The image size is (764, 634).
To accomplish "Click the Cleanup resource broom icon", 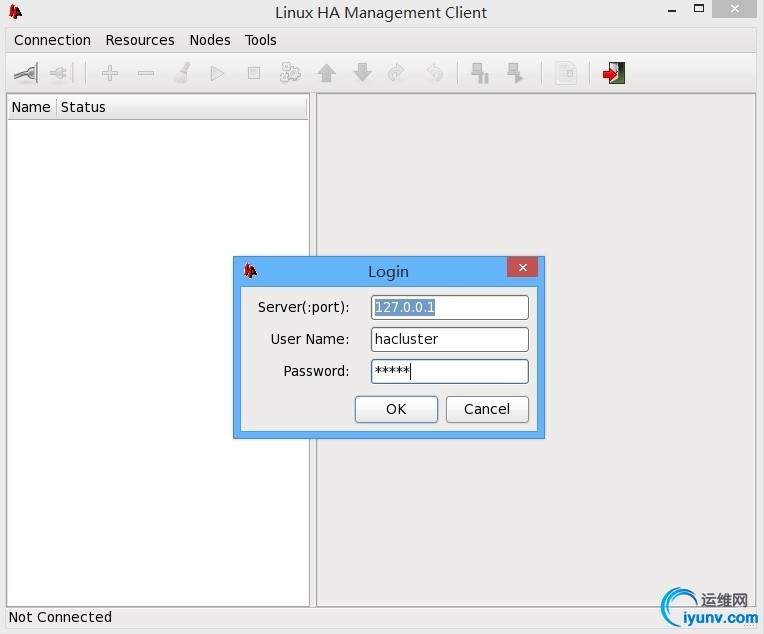I will pyautogui.click(x=182, y=74).
